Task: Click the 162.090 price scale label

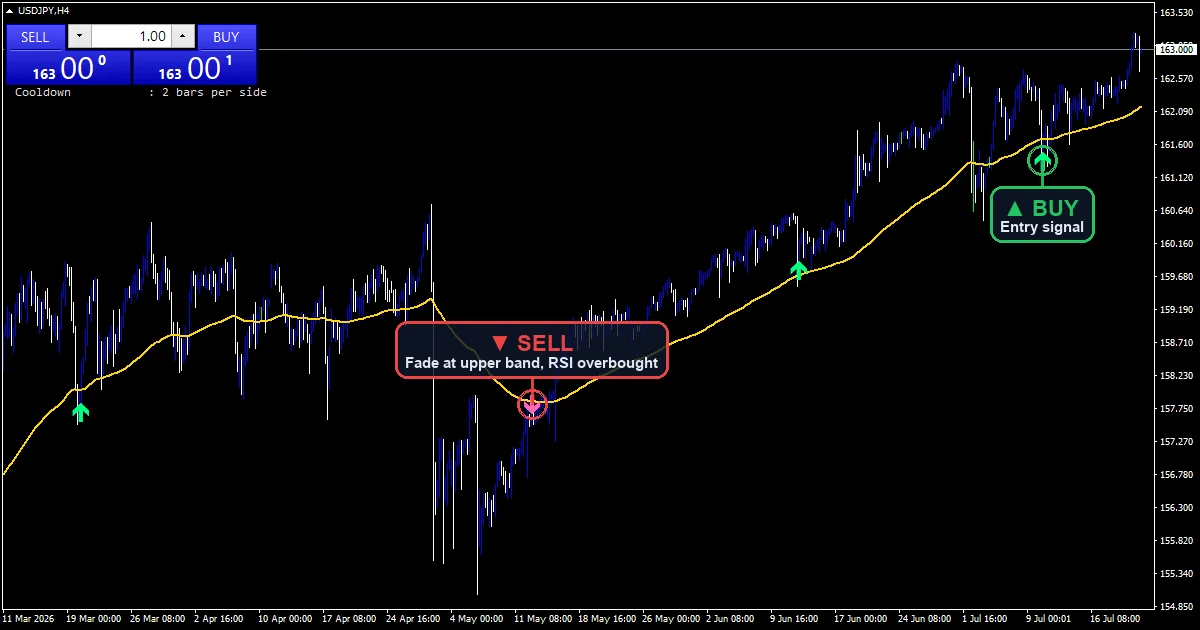Action: tap(1175, 112)
